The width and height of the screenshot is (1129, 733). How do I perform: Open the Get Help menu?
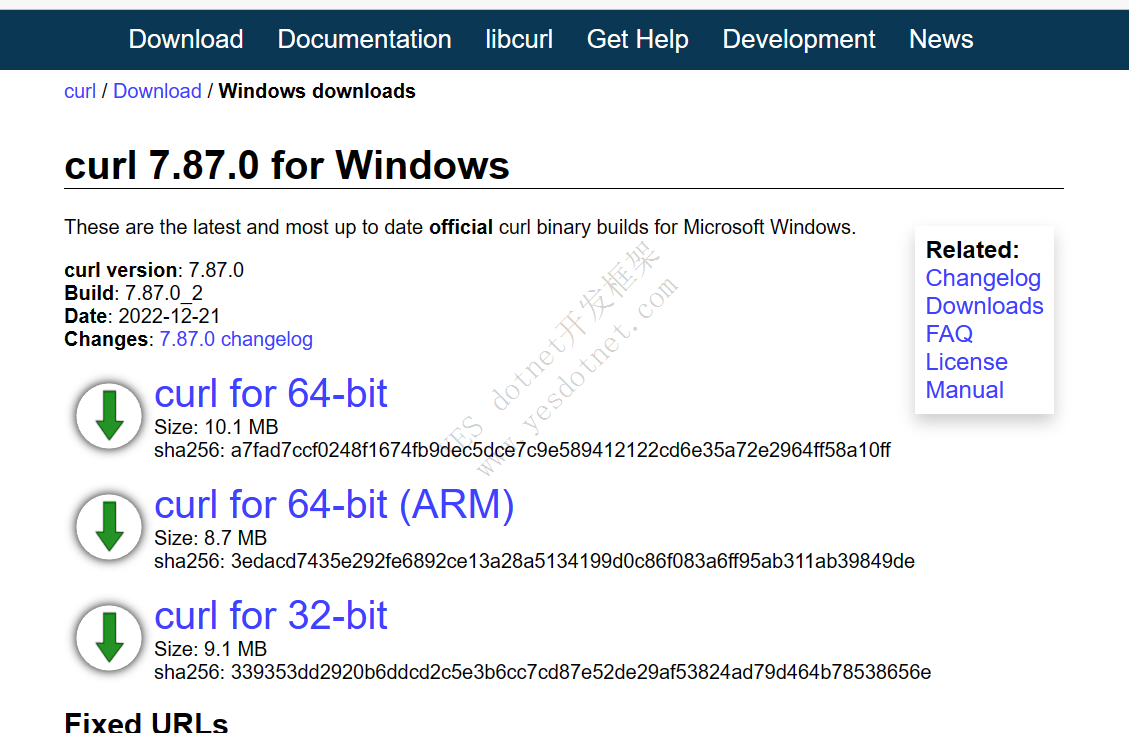pos(638,39)
